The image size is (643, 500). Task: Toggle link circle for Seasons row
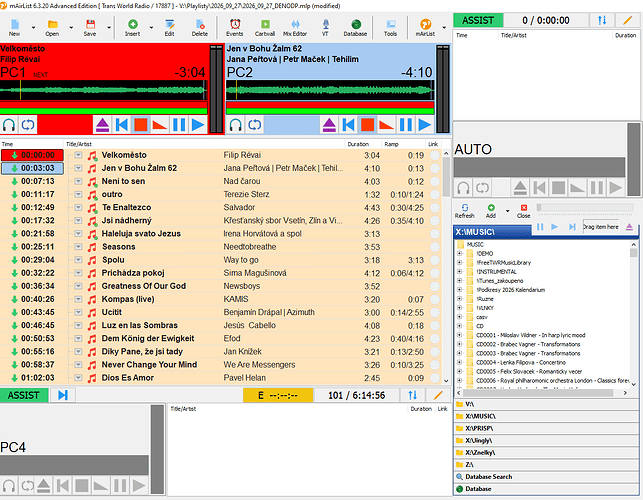[435, 247]
